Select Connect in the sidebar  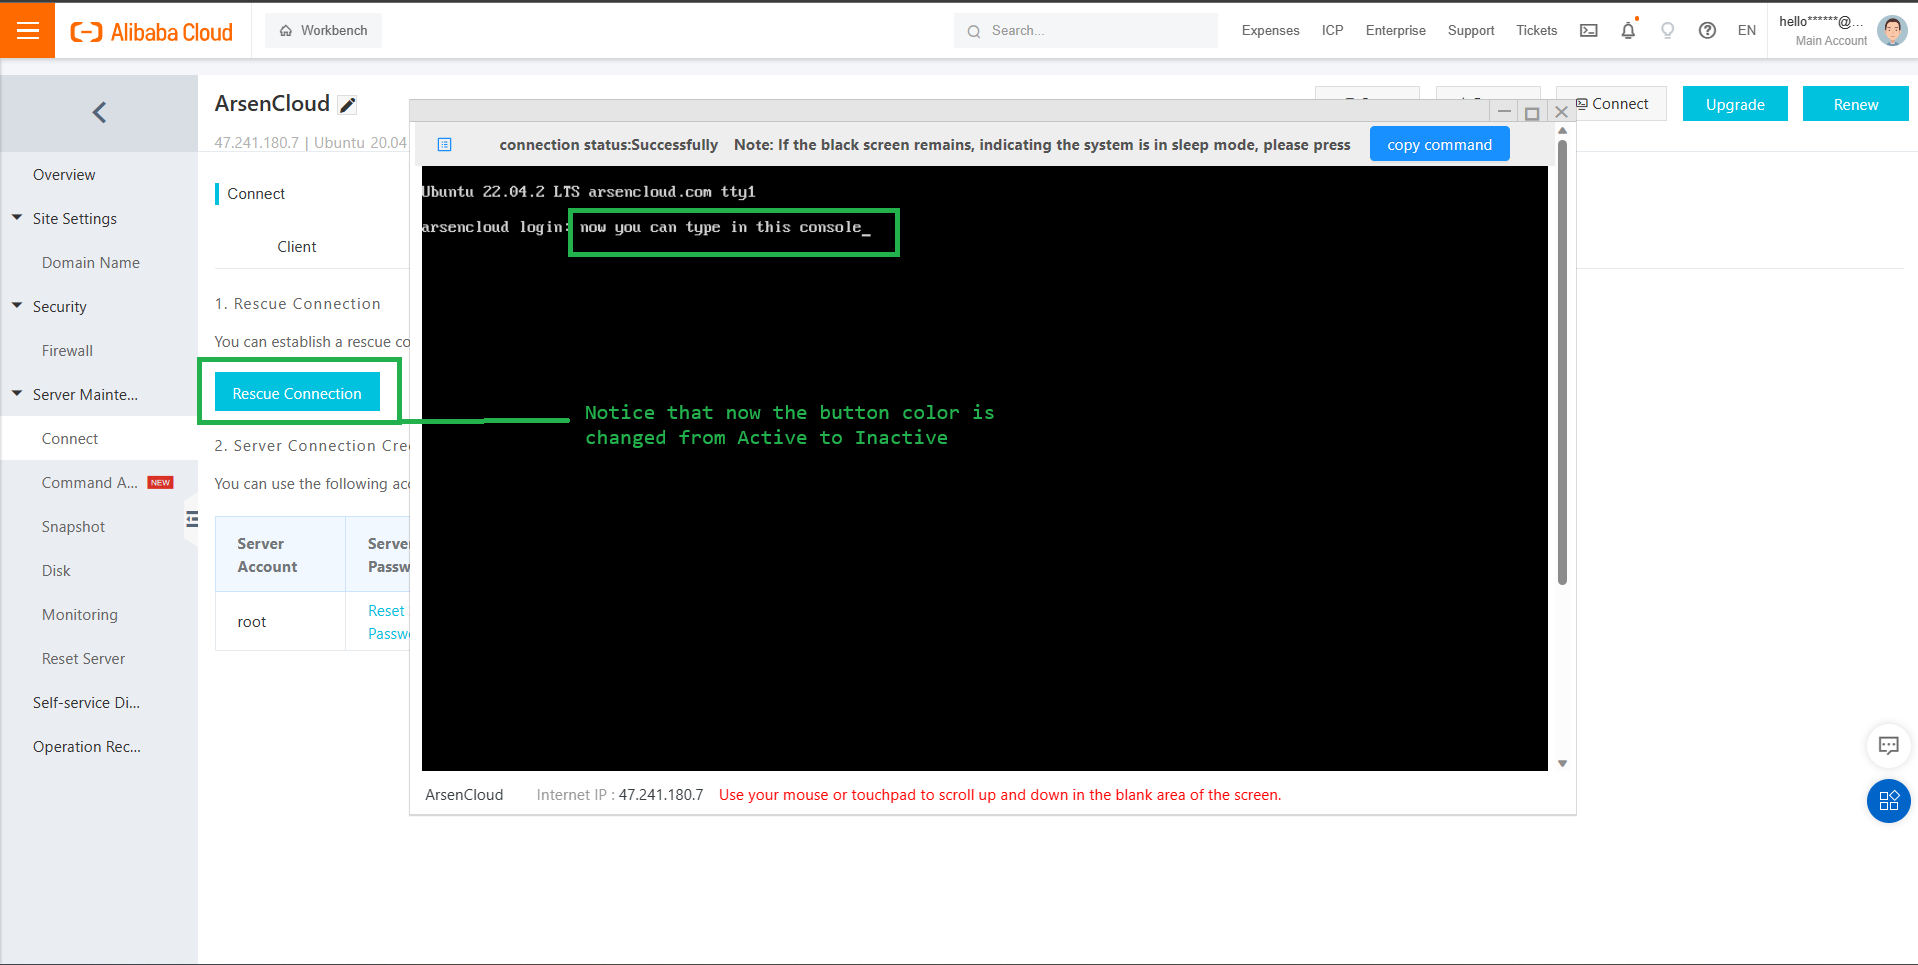coord(69,439)
